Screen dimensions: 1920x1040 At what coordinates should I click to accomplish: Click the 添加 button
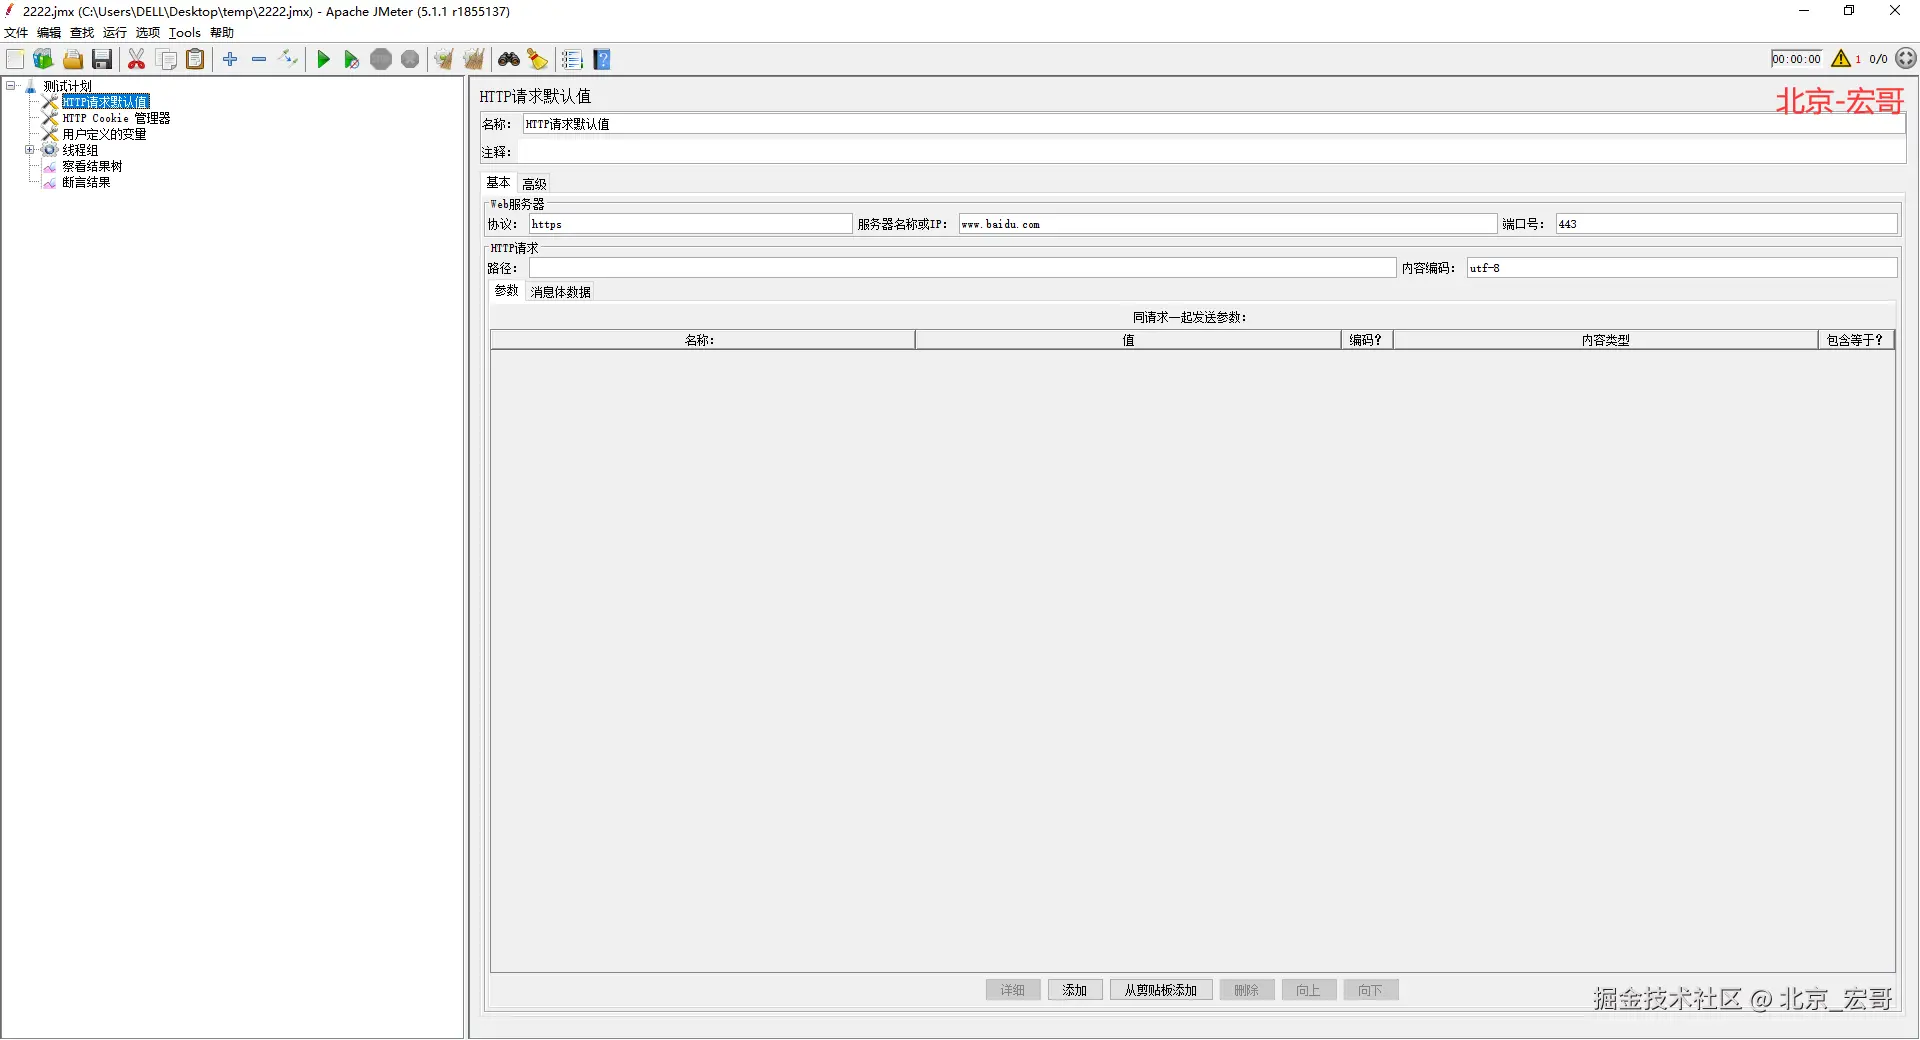[1075, 990]
